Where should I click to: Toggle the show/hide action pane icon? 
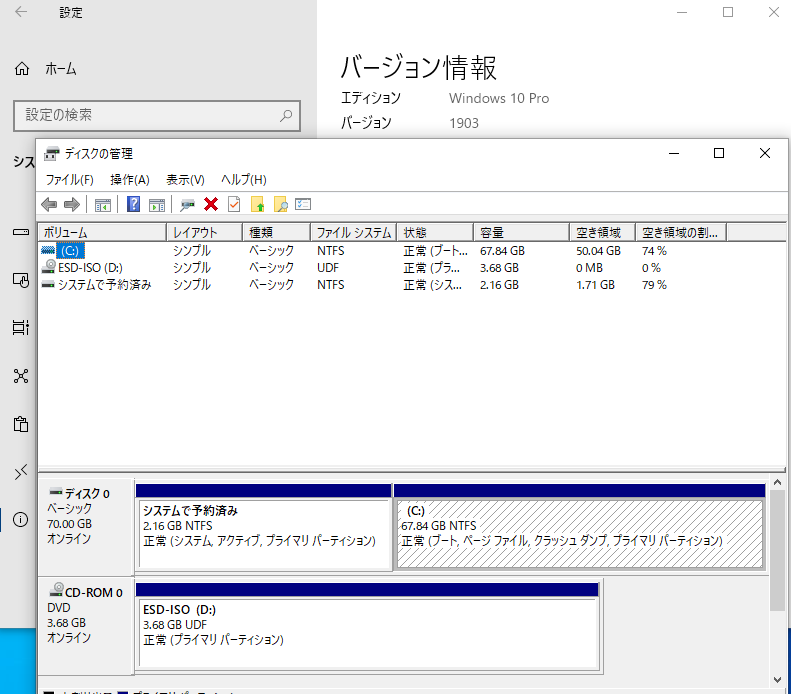157,205
